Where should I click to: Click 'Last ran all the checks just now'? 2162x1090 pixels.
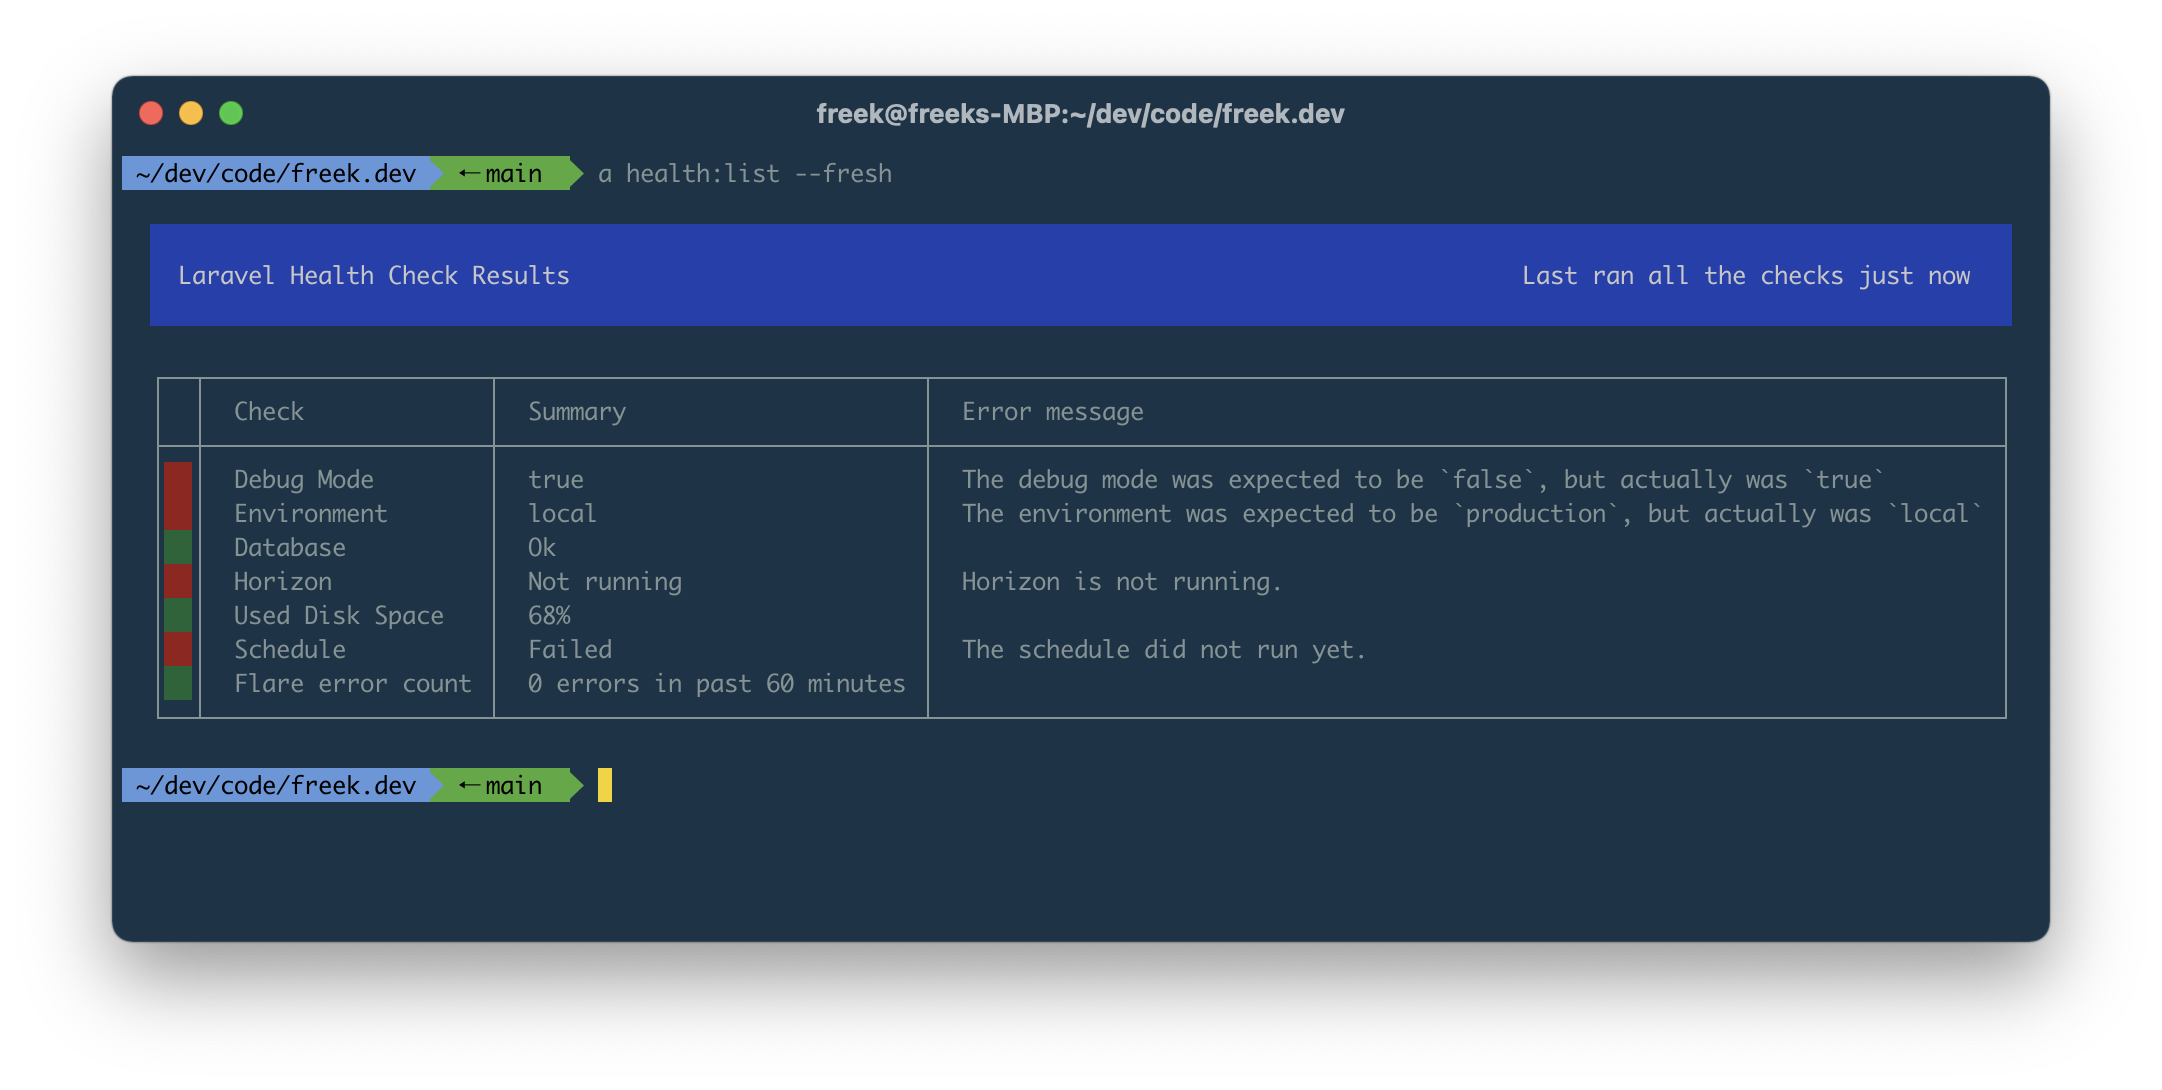click(1746, 276)
